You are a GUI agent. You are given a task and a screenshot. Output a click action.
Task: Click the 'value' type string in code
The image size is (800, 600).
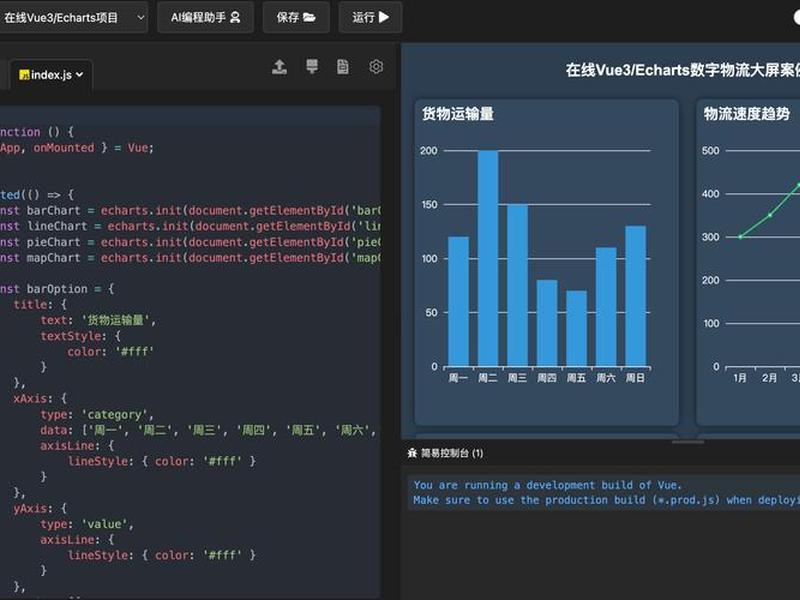105,524
